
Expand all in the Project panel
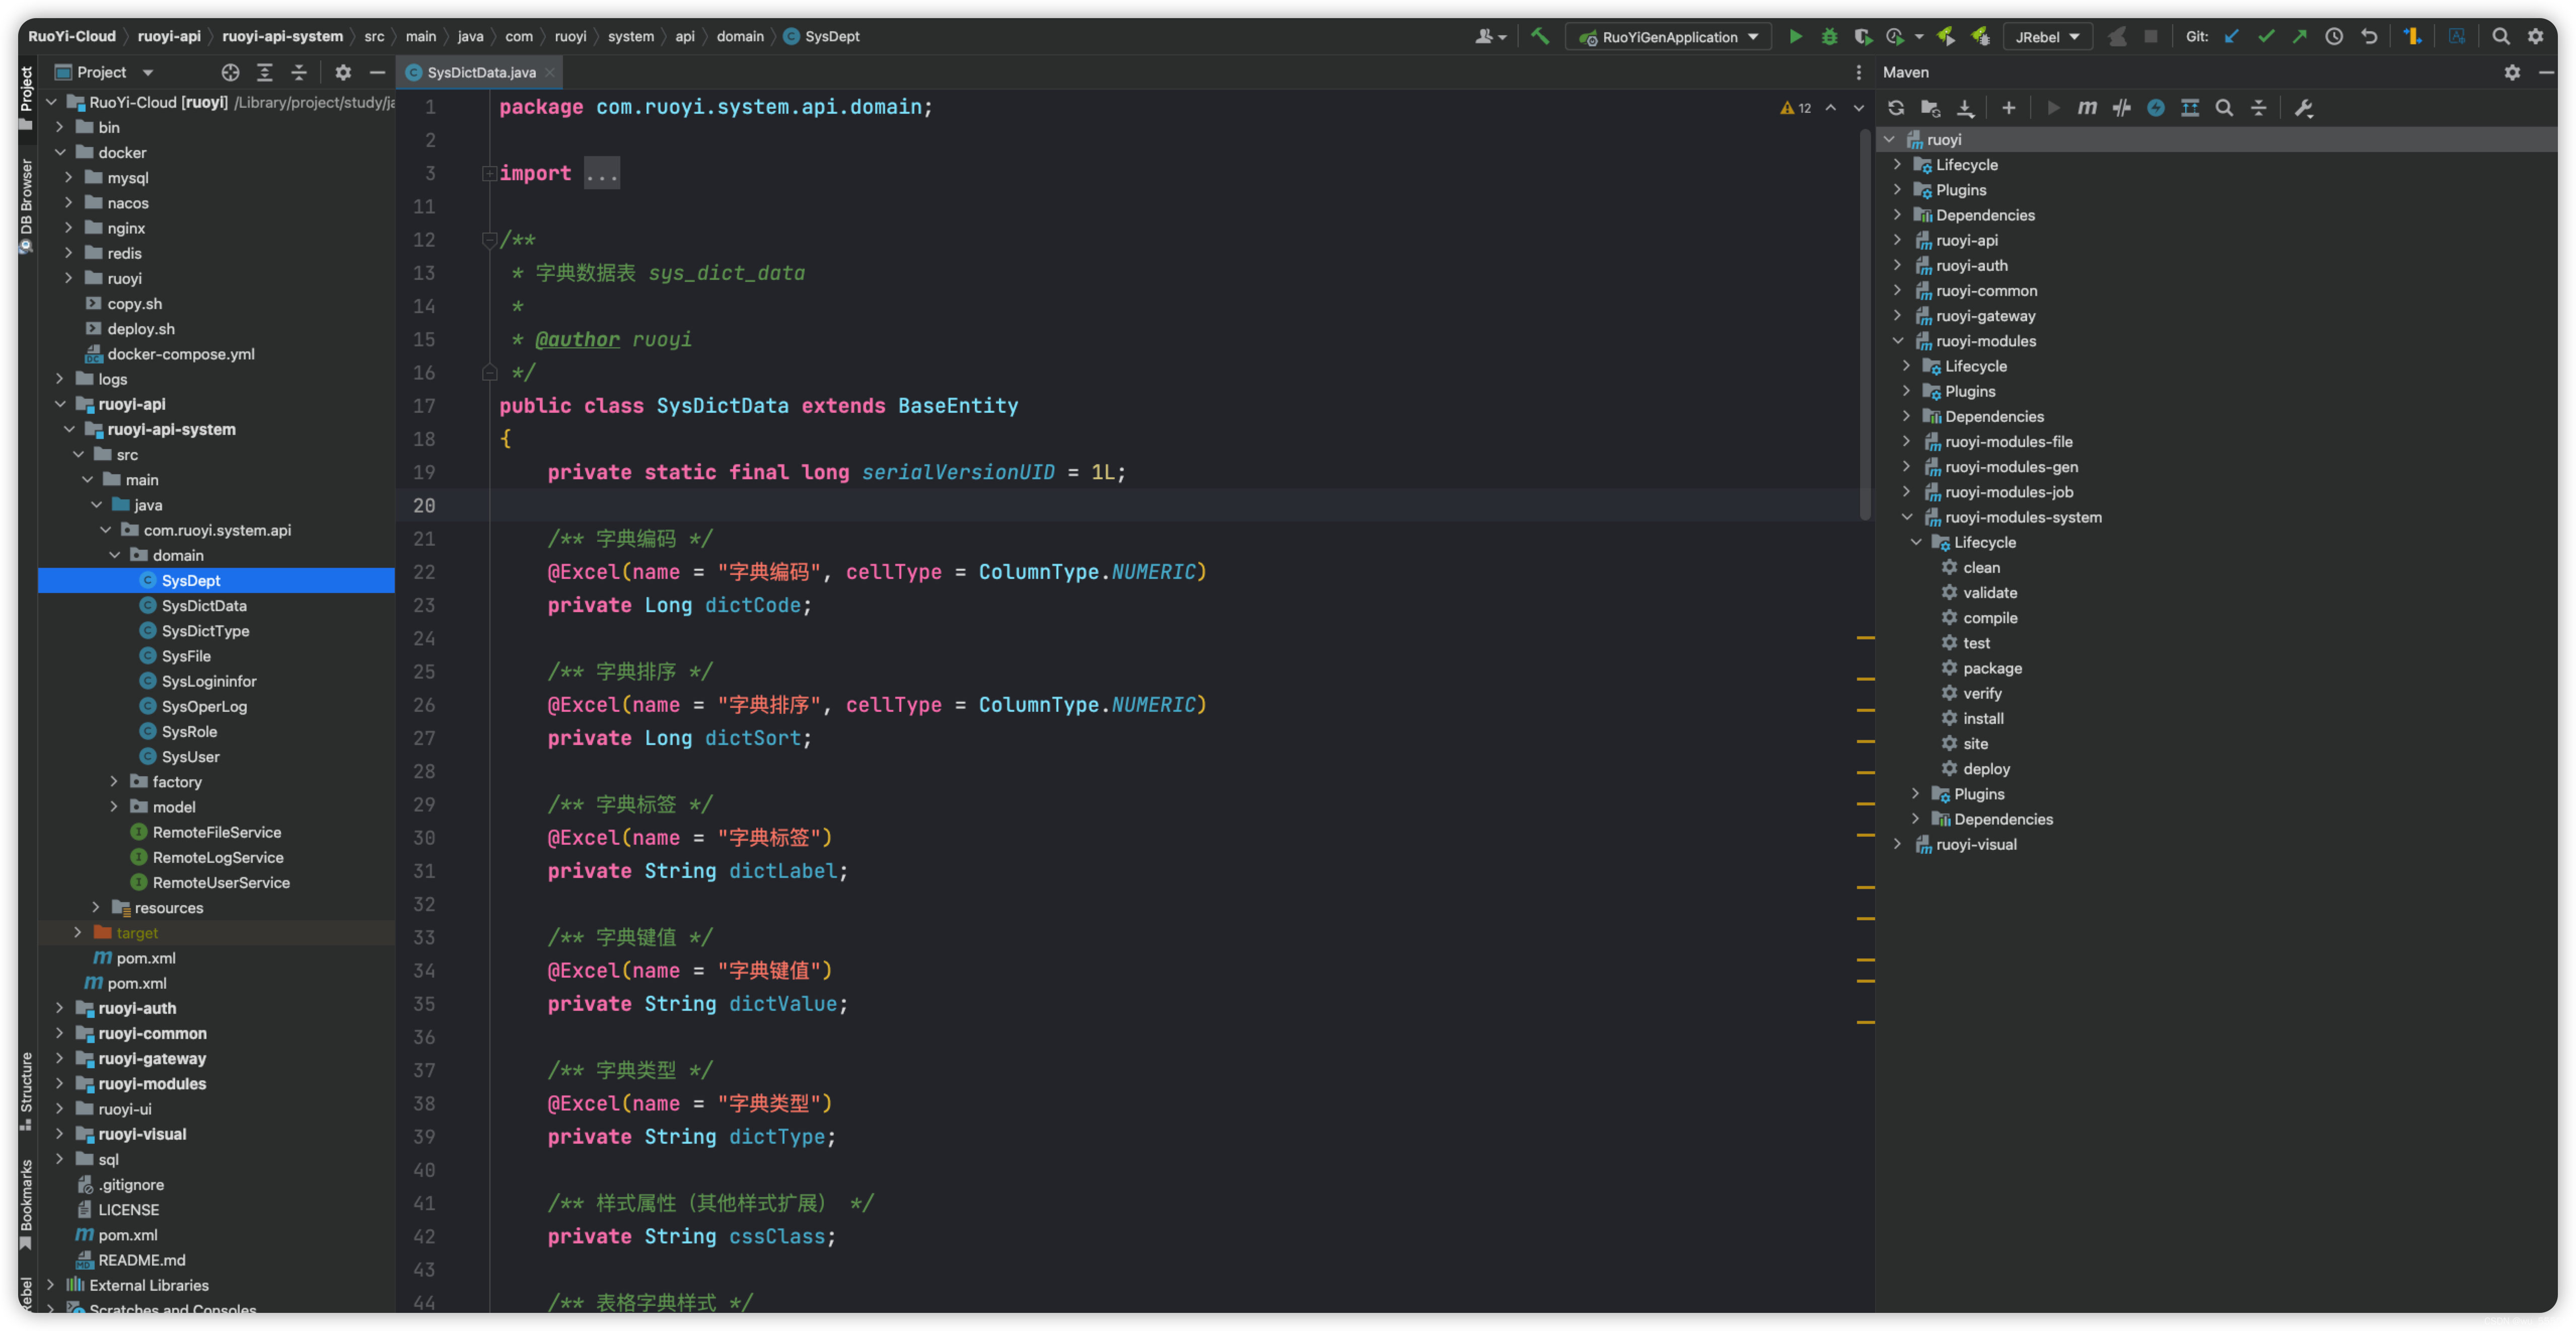coord(265,72)
